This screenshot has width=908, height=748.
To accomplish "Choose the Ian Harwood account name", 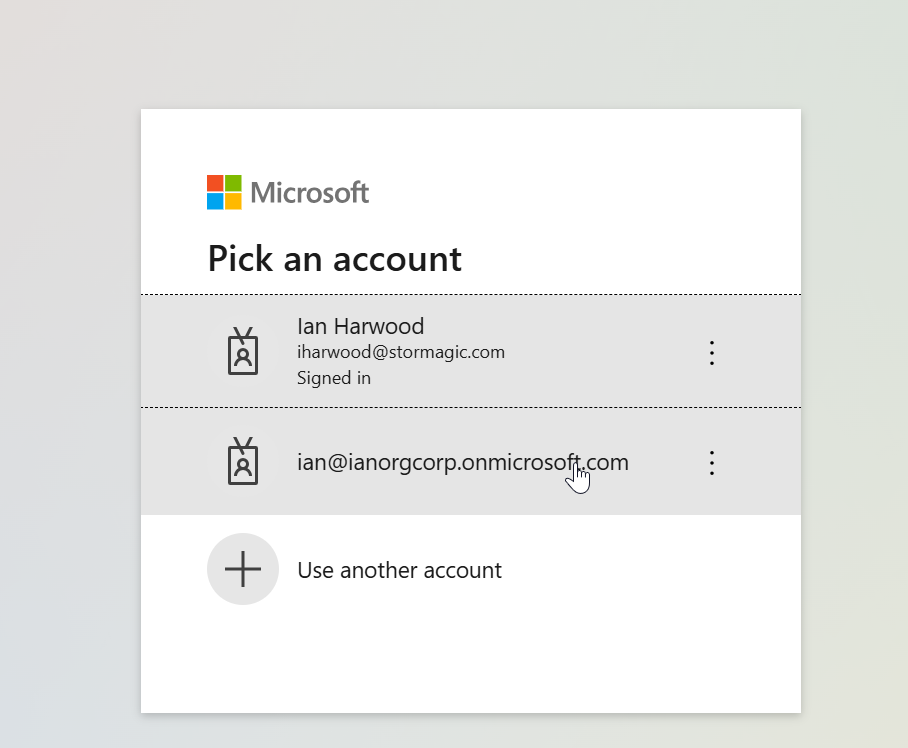I will pyautogui.click(x=360, y=327).
